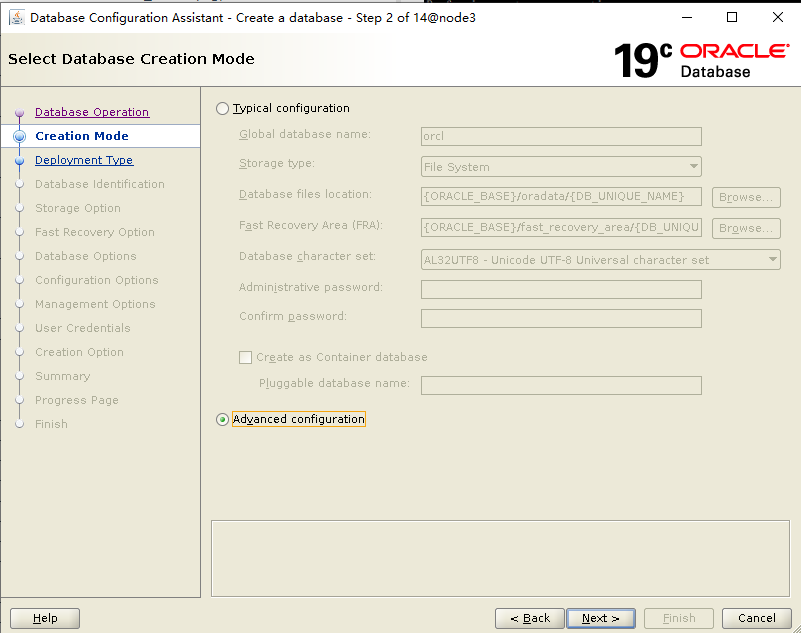This screenshot has height=633, width=801.
Task: Click the Database Identification step label
Action: (100, 184)
